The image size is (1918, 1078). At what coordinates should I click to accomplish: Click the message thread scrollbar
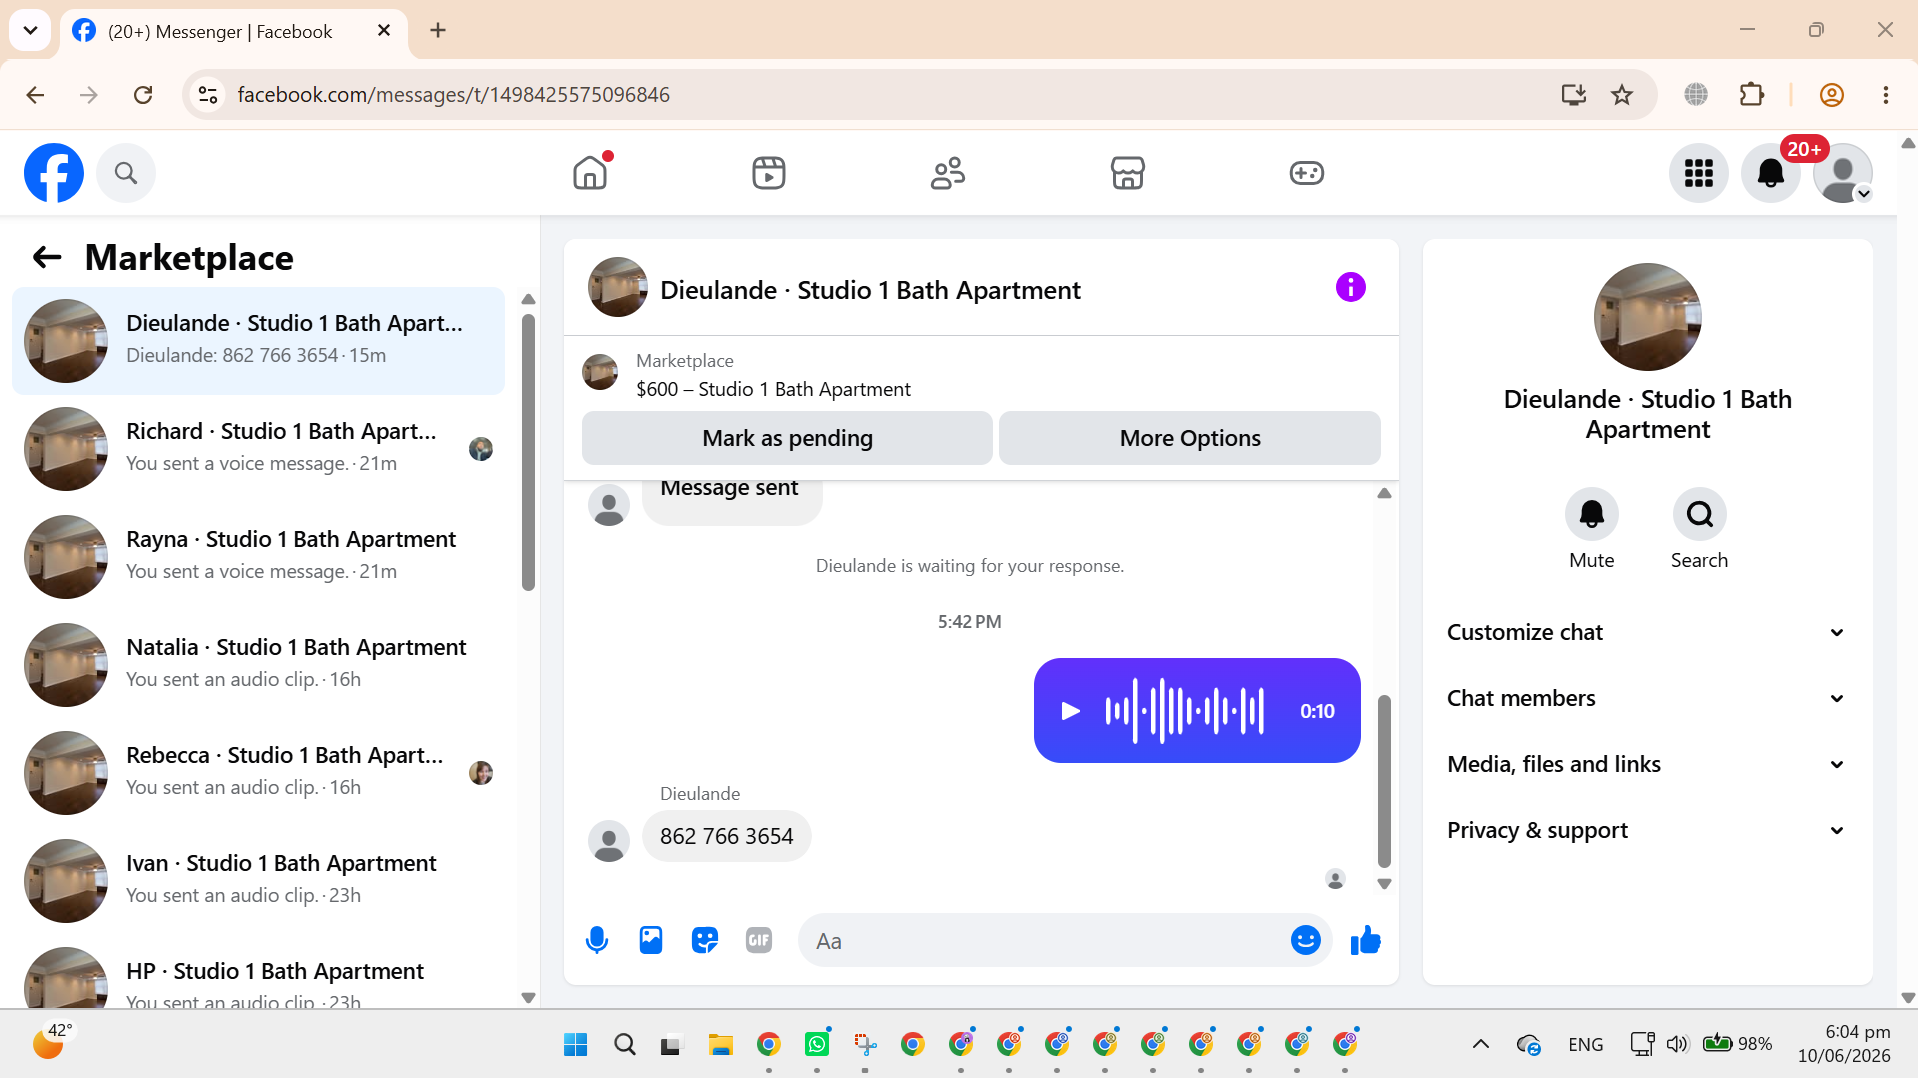tap(1384, 781)
